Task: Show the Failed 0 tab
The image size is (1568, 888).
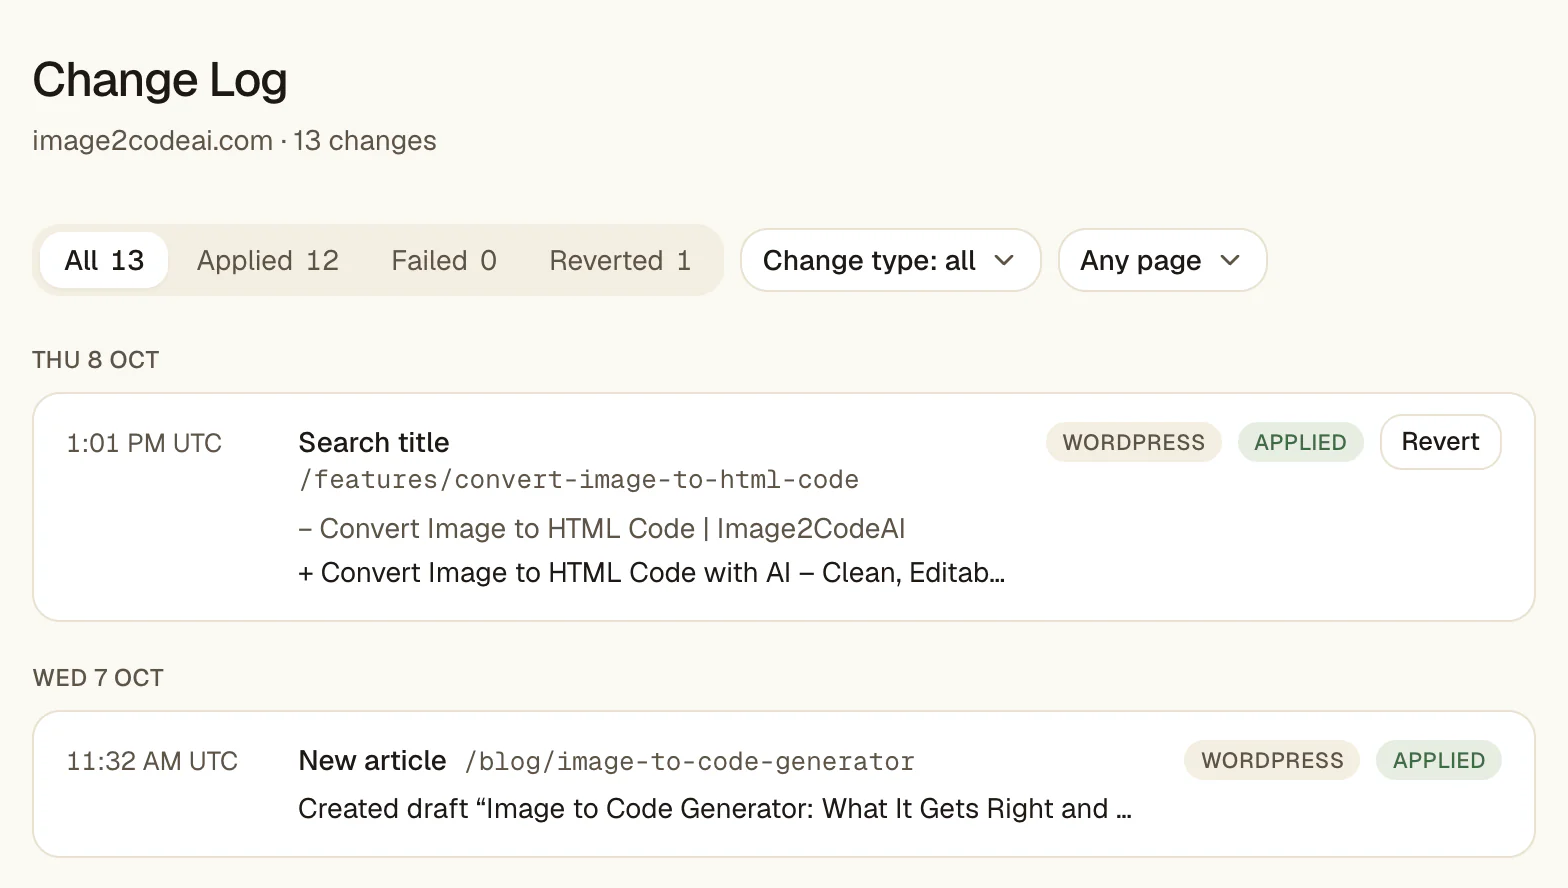Action: click(x=444, y=260)
